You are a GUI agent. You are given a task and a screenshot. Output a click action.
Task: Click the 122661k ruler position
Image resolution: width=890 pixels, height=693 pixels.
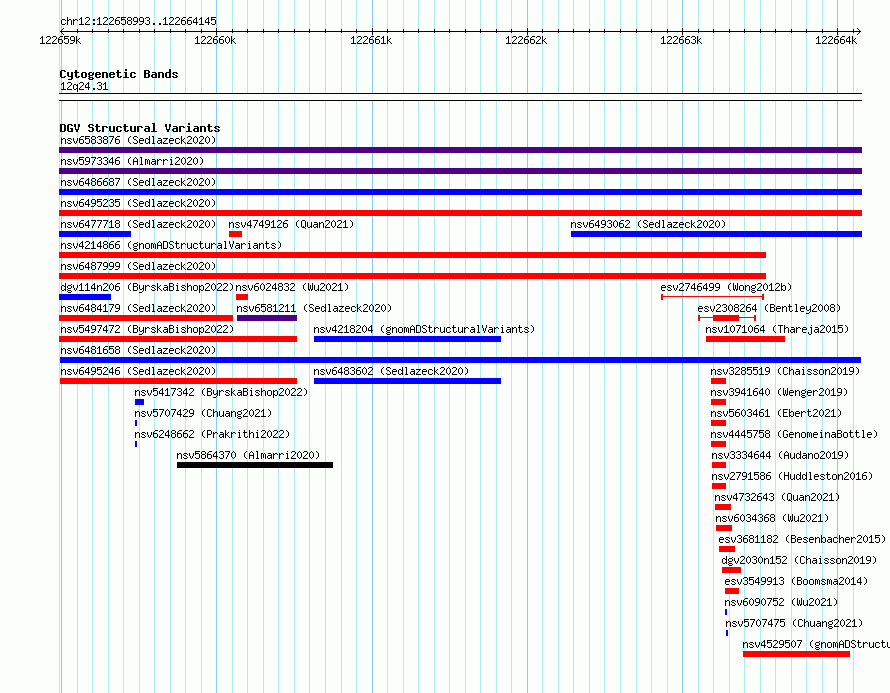(371, 40)
